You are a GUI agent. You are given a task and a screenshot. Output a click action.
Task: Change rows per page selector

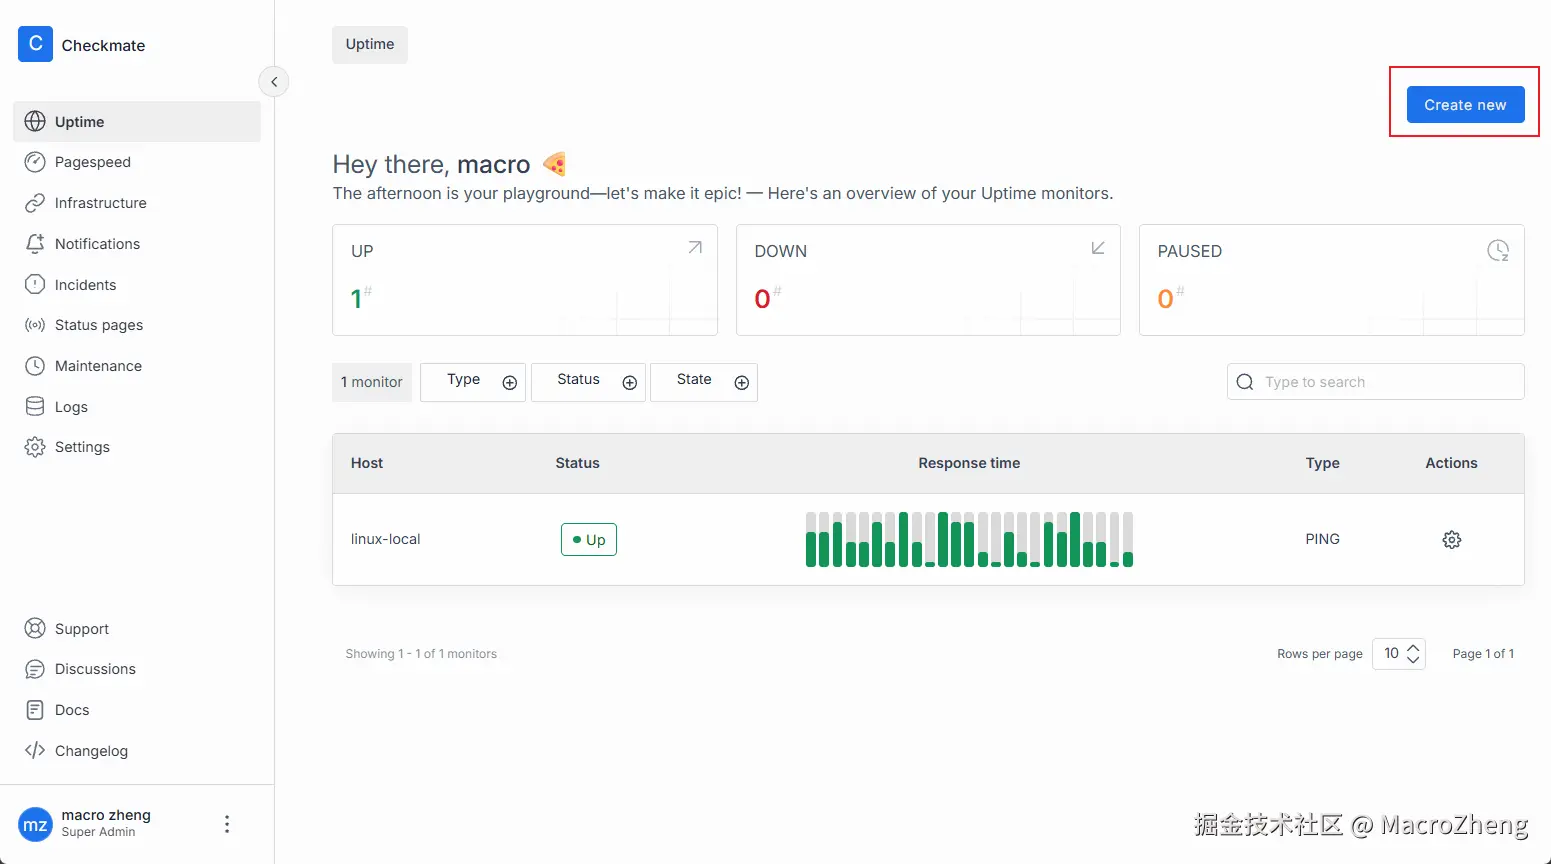1399,654
